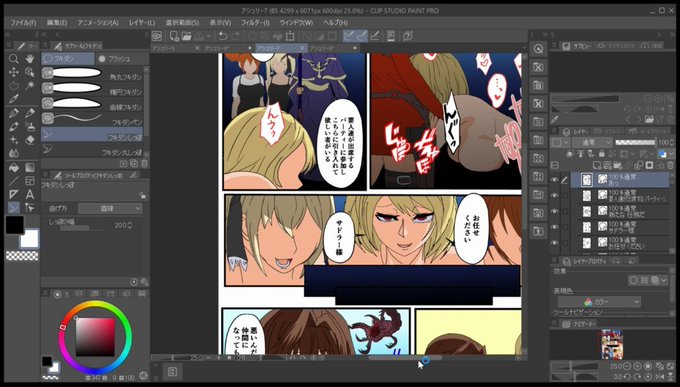This screenshot has width=680, height=387.
Task: Select the Ruler tool
Action: 13,194
